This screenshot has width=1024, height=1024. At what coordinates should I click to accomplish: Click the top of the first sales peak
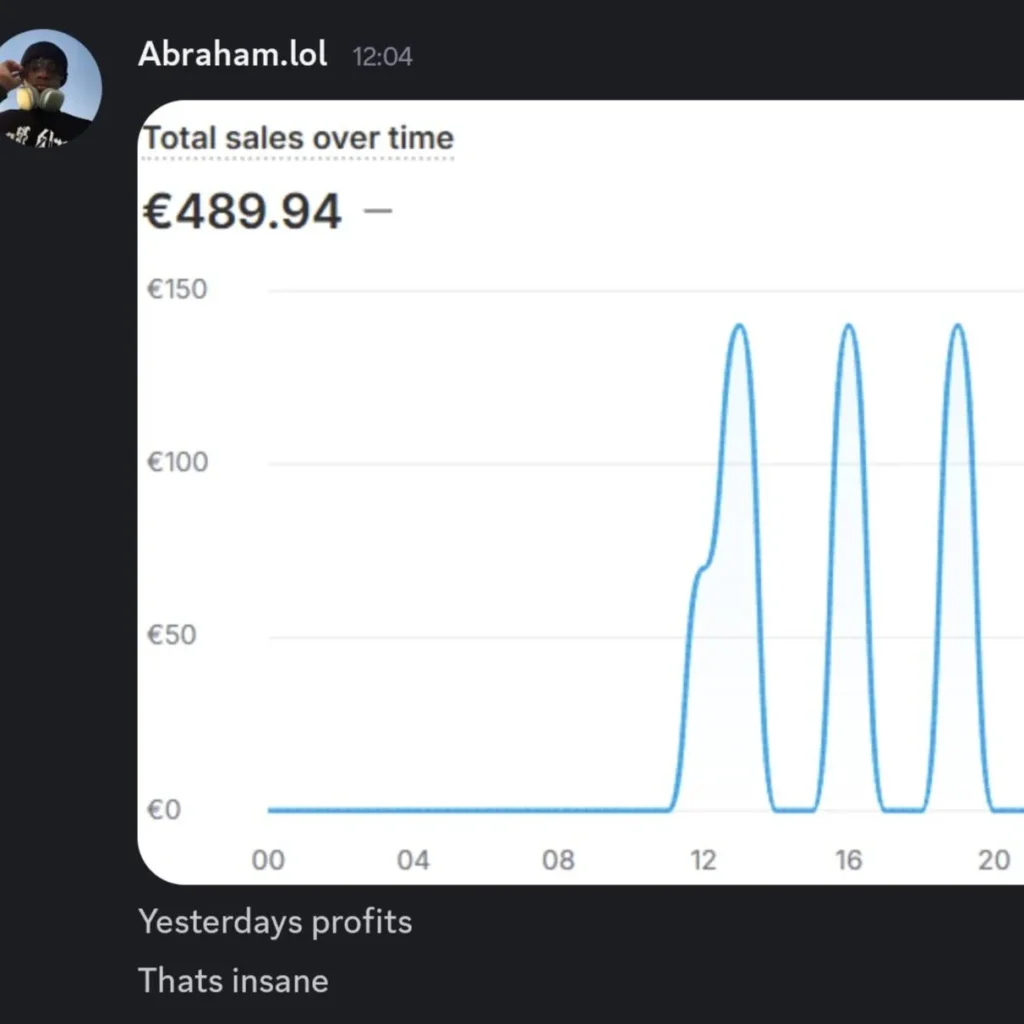click(739, 326)
